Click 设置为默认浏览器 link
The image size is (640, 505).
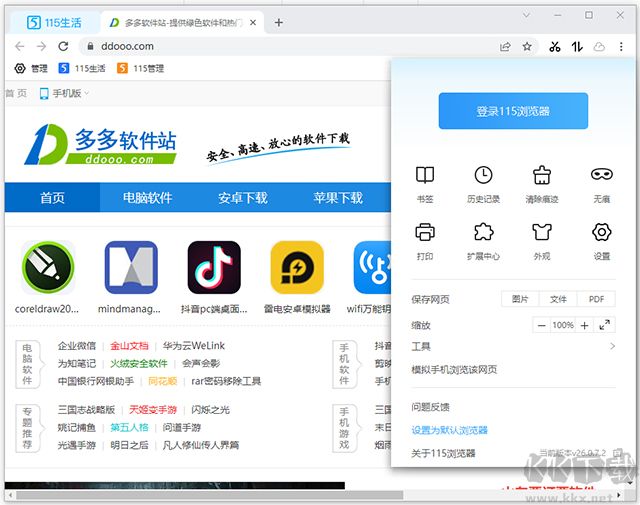(449, 430)
